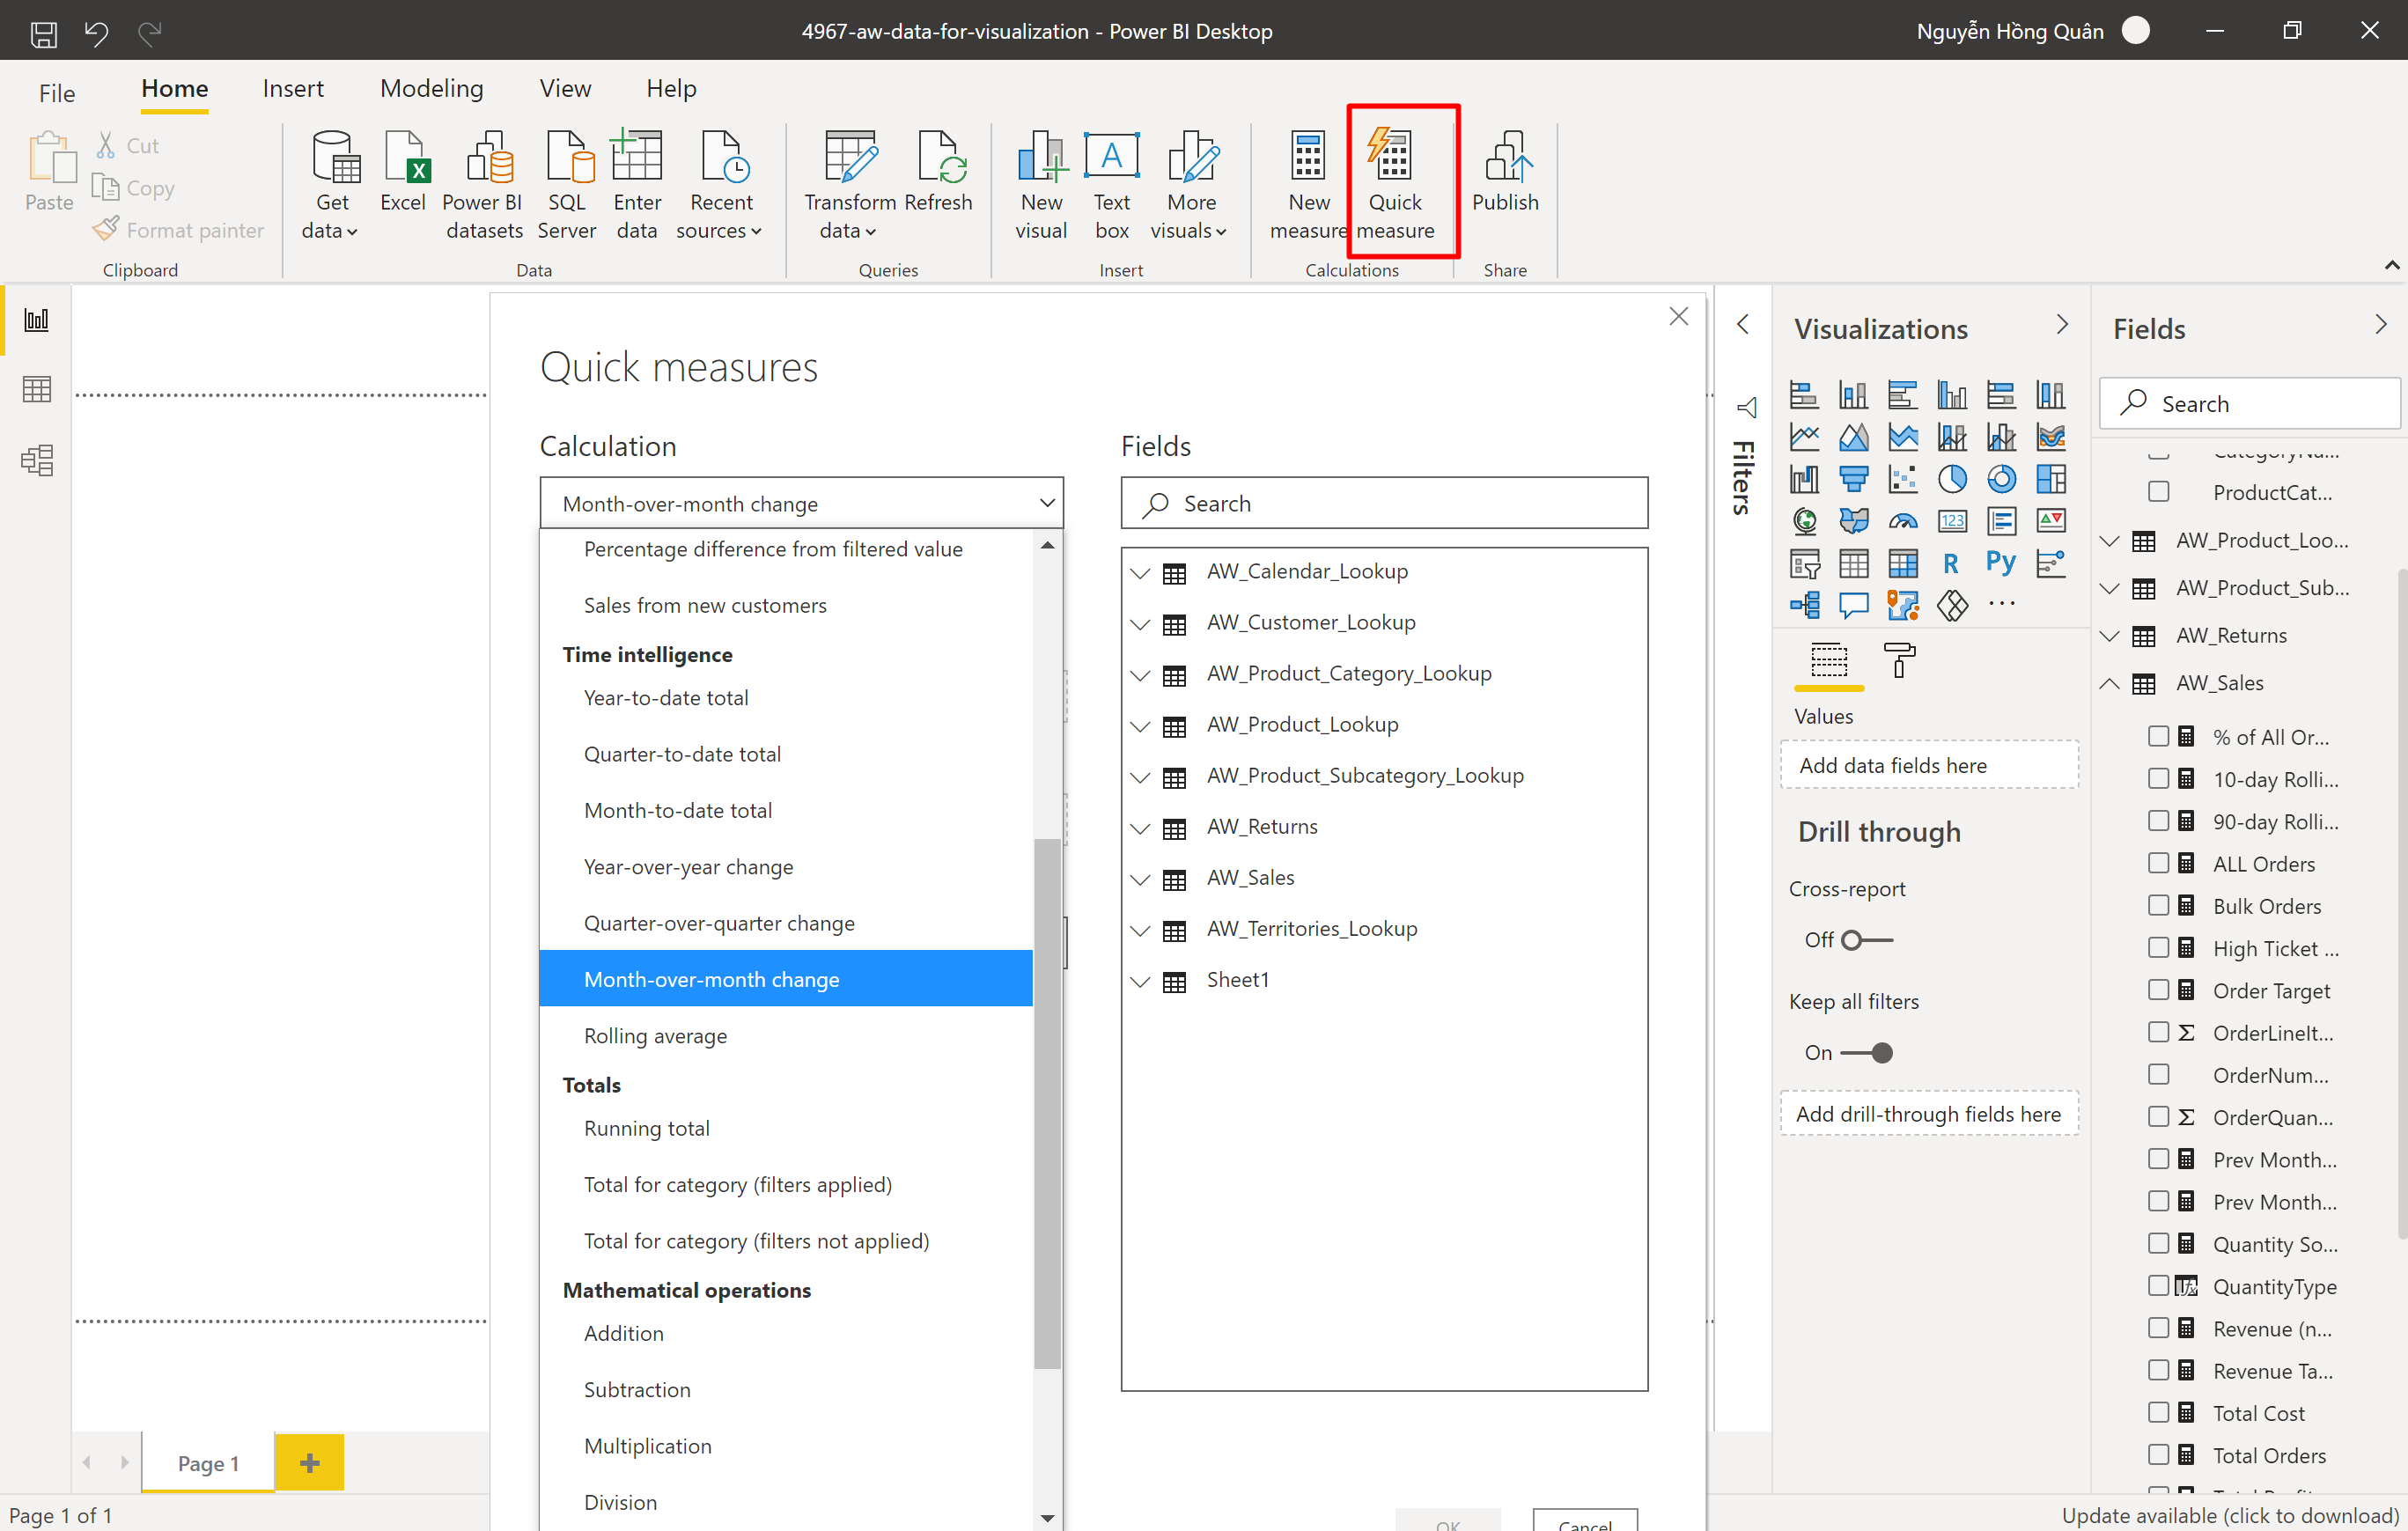
Task: Select the Card (123) visualization
Action: 1952,521
